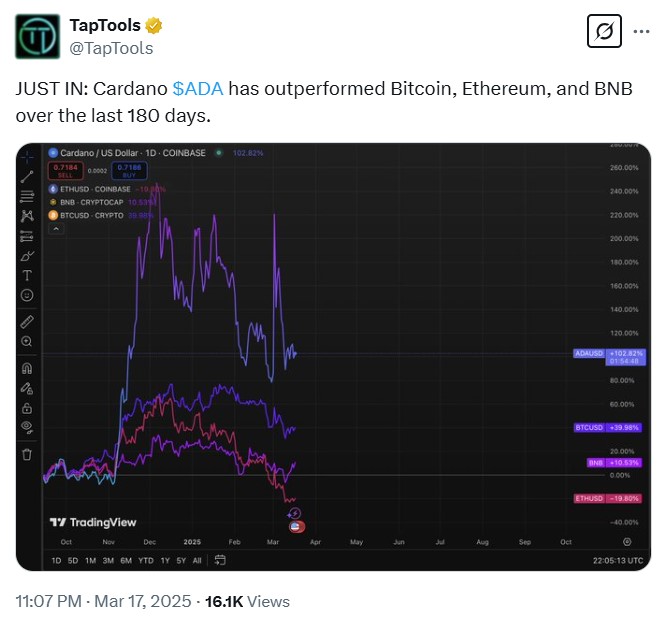Click the trash remove drawings icon
The width and height of the screenshot is (664, 619).
[27, 454]
